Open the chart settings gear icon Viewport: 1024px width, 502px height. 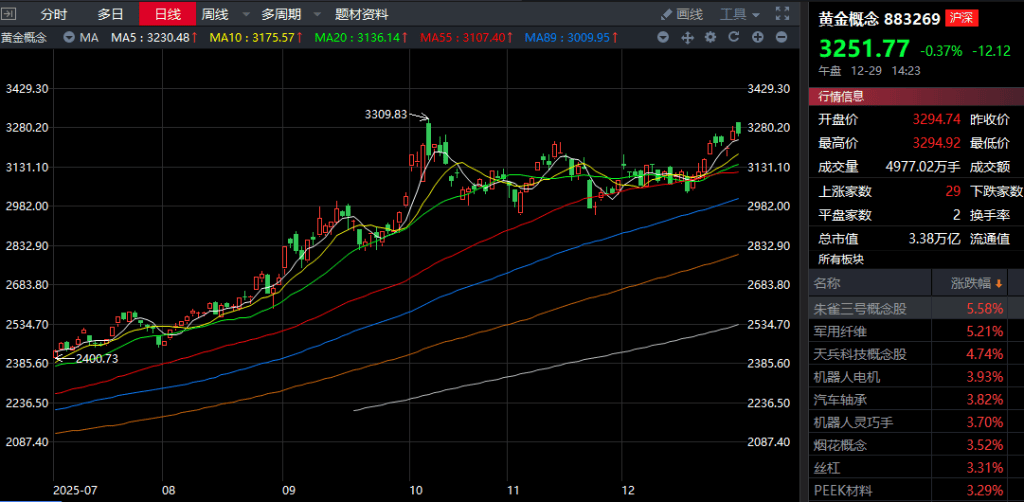[x=710, y=37]
